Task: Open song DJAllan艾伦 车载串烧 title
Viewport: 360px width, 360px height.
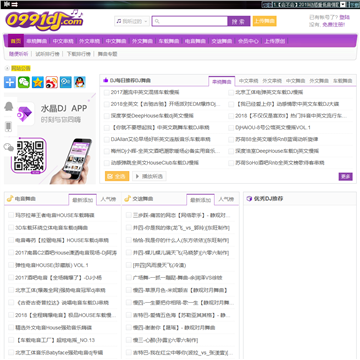Action: pos(161,139)
